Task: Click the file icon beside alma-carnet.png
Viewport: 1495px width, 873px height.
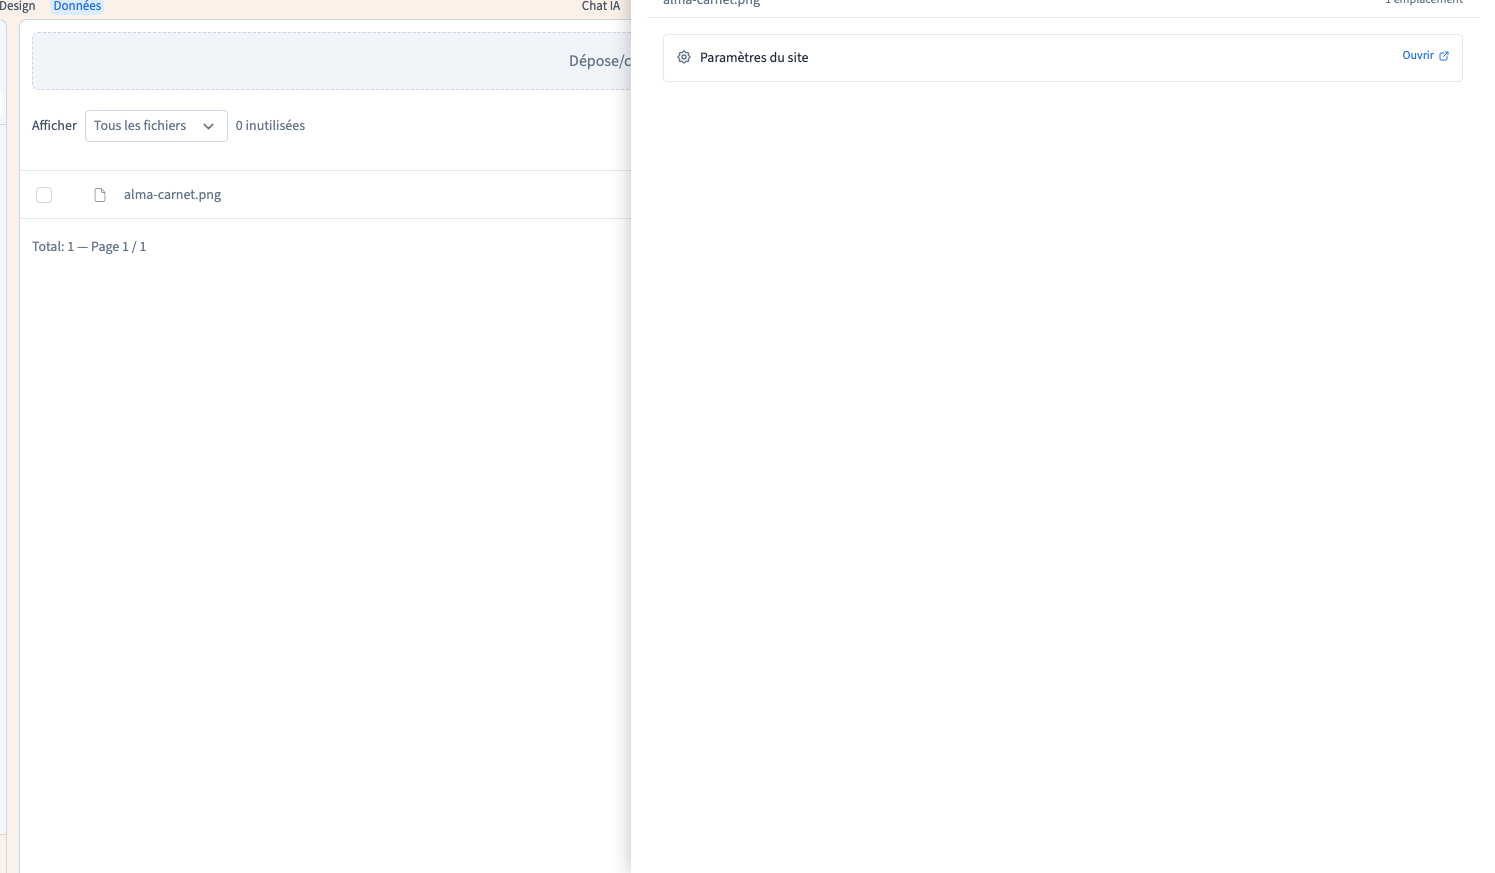Action: pyautogui.click(x=100, y=195)
